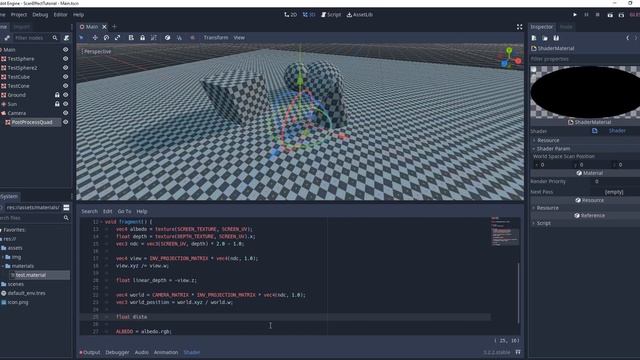Open shader editor Search menu

tap(89, 211)
